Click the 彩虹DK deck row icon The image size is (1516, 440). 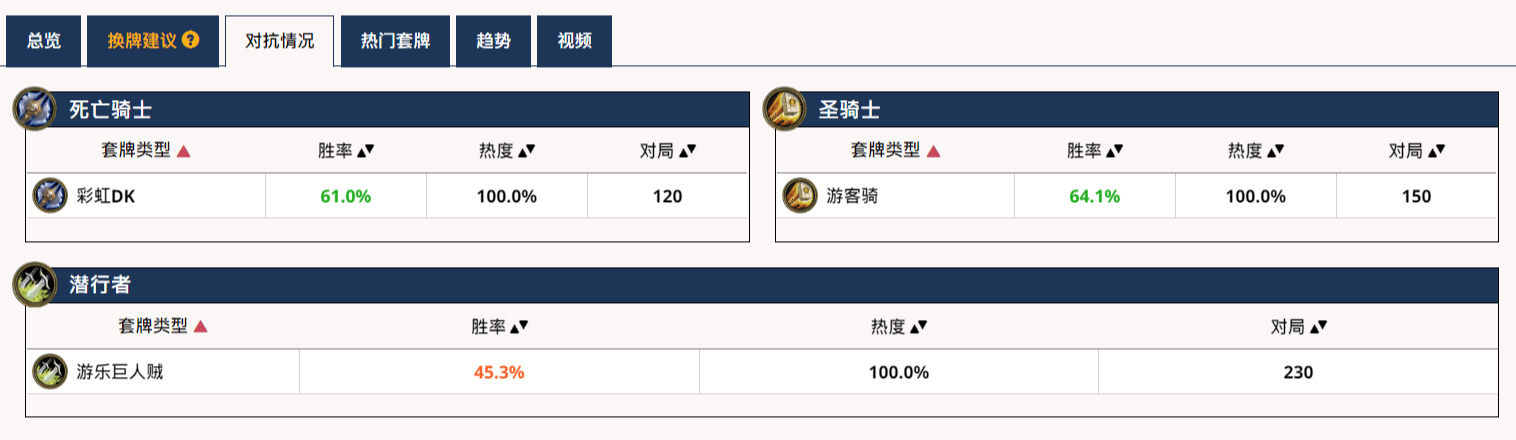tap(50, 196)
